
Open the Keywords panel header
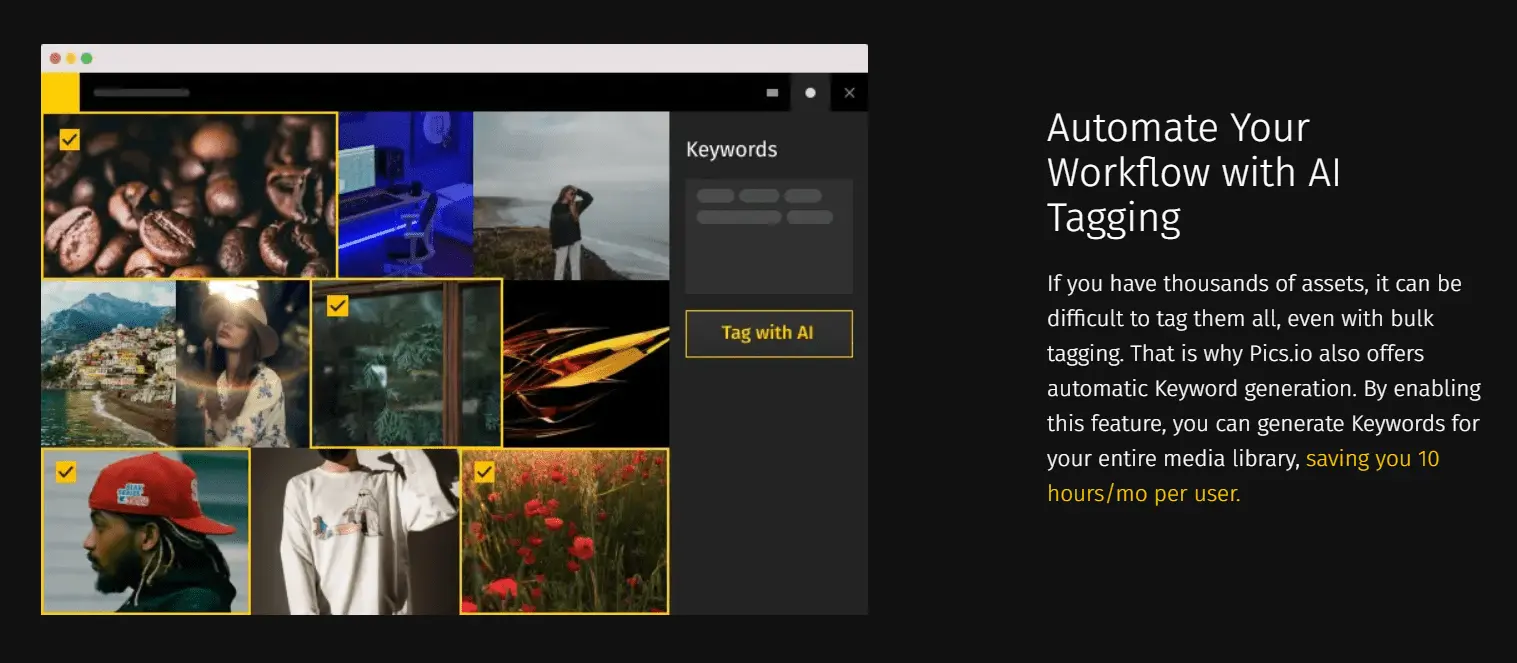[731, 148]
